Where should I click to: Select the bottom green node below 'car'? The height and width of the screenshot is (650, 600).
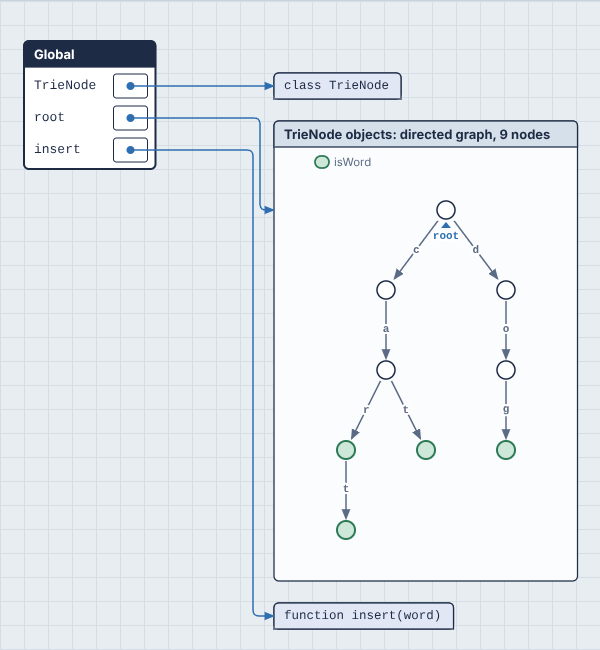point(346,530)
